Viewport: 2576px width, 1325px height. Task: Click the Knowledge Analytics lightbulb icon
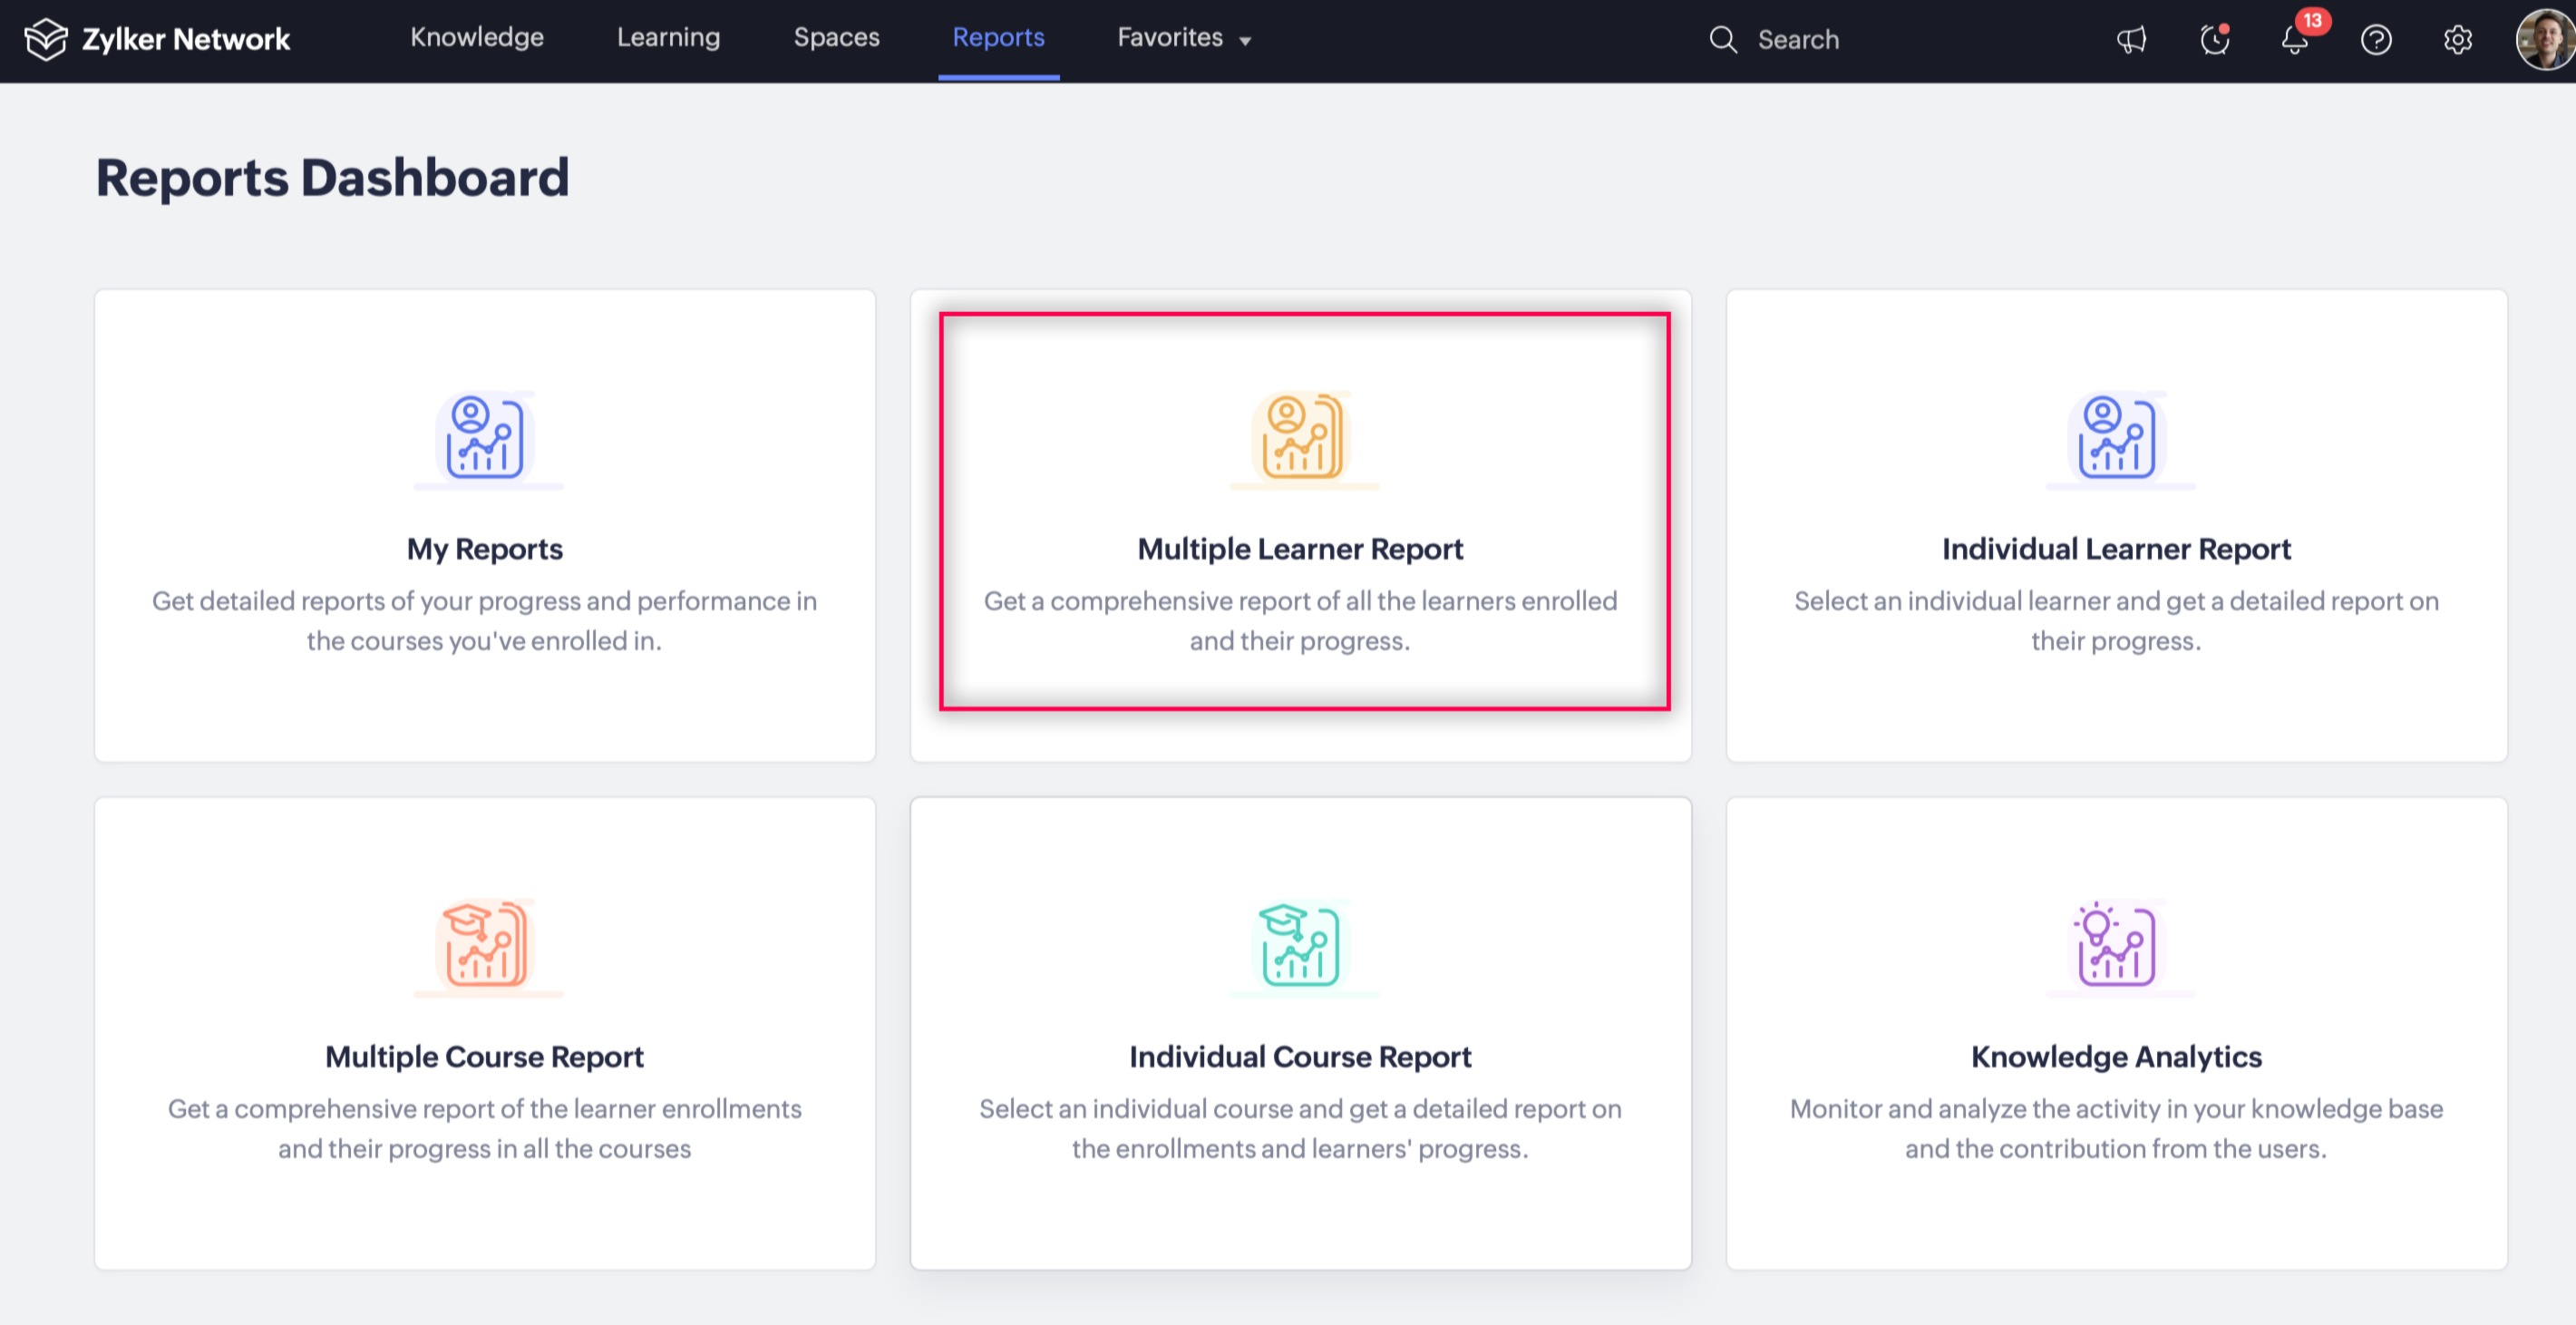pyautogui.click(x=2116, y=945)
